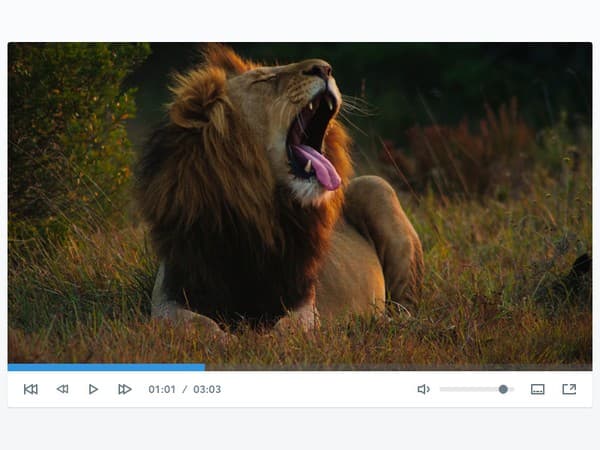
Task: Click the volume slider round handle
Action: coord(503,389)
